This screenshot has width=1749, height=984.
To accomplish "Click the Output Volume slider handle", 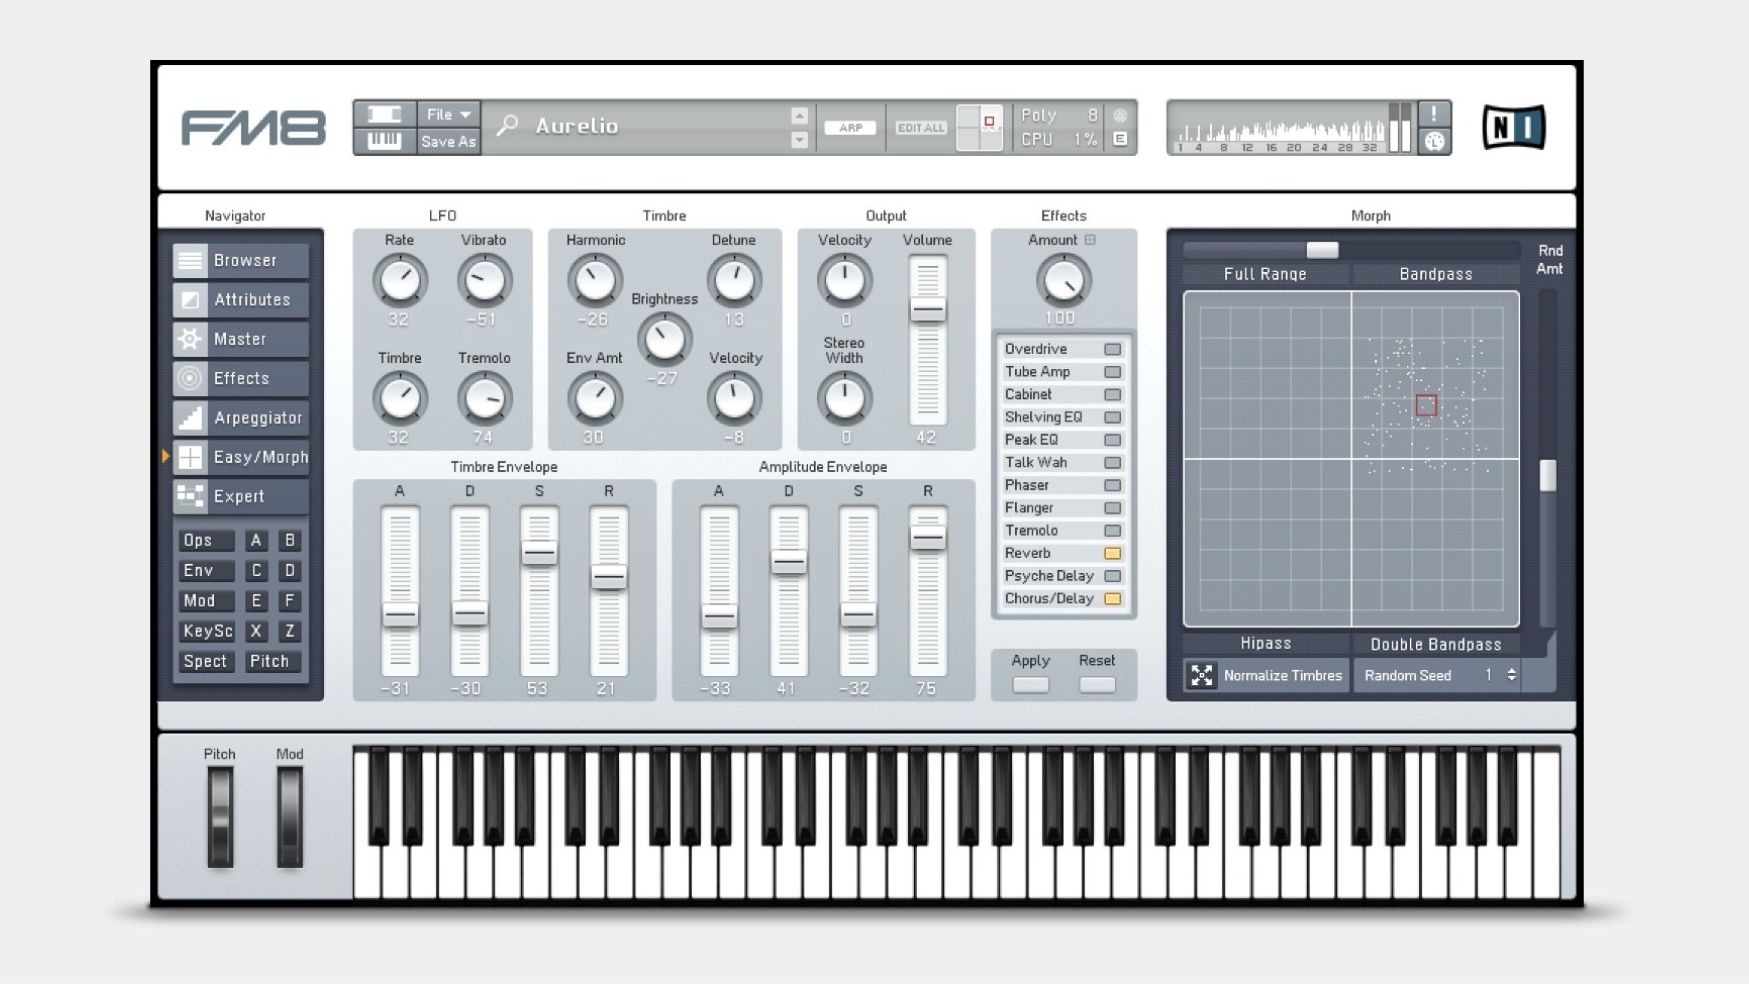I will (x=927, y=310).
